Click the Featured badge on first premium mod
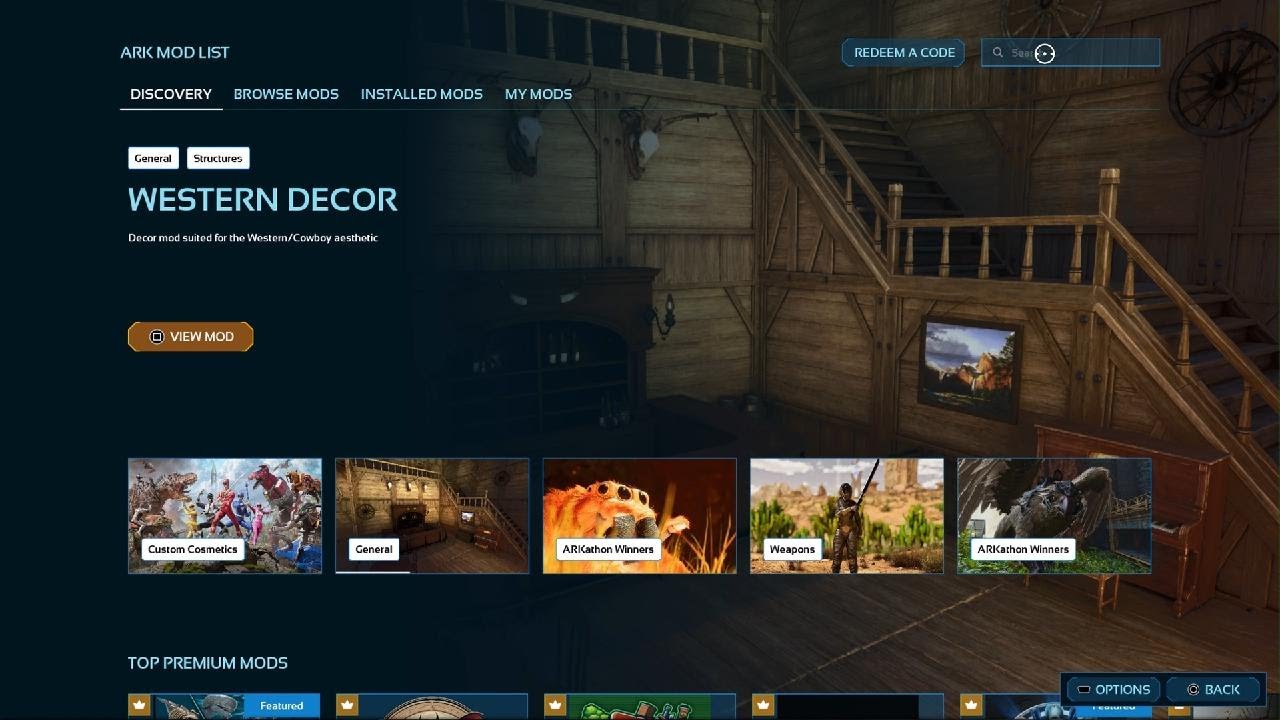 [282, 706]
